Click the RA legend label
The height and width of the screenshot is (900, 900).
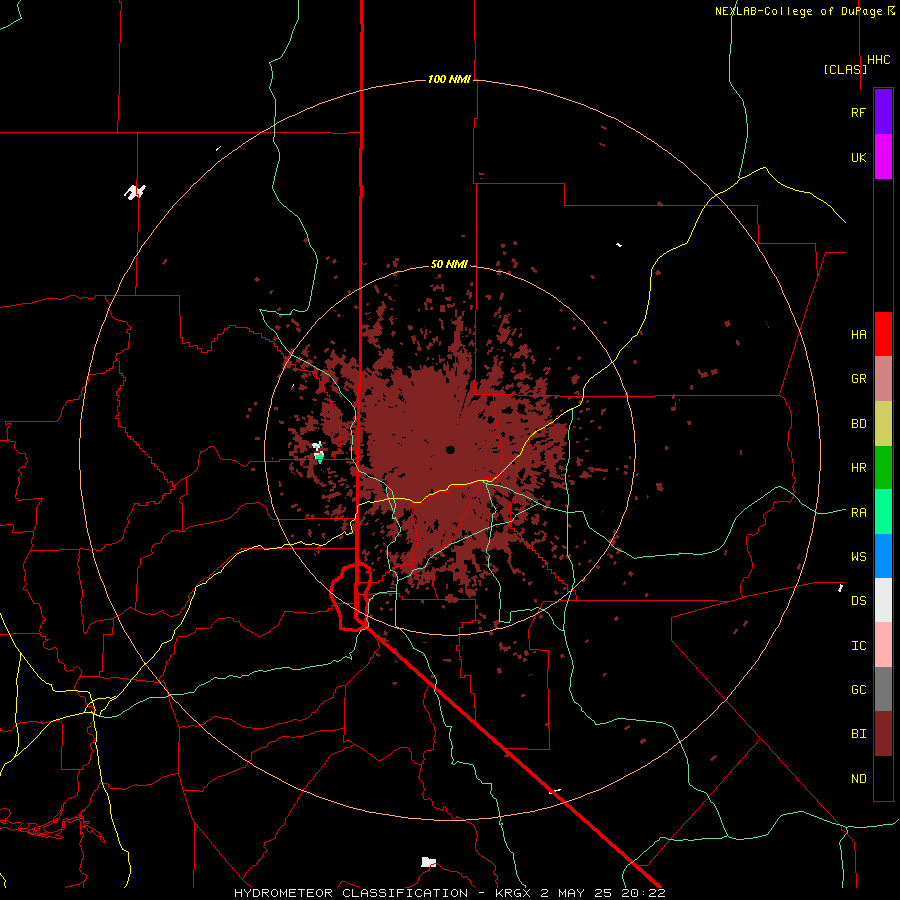coord(858,513)
